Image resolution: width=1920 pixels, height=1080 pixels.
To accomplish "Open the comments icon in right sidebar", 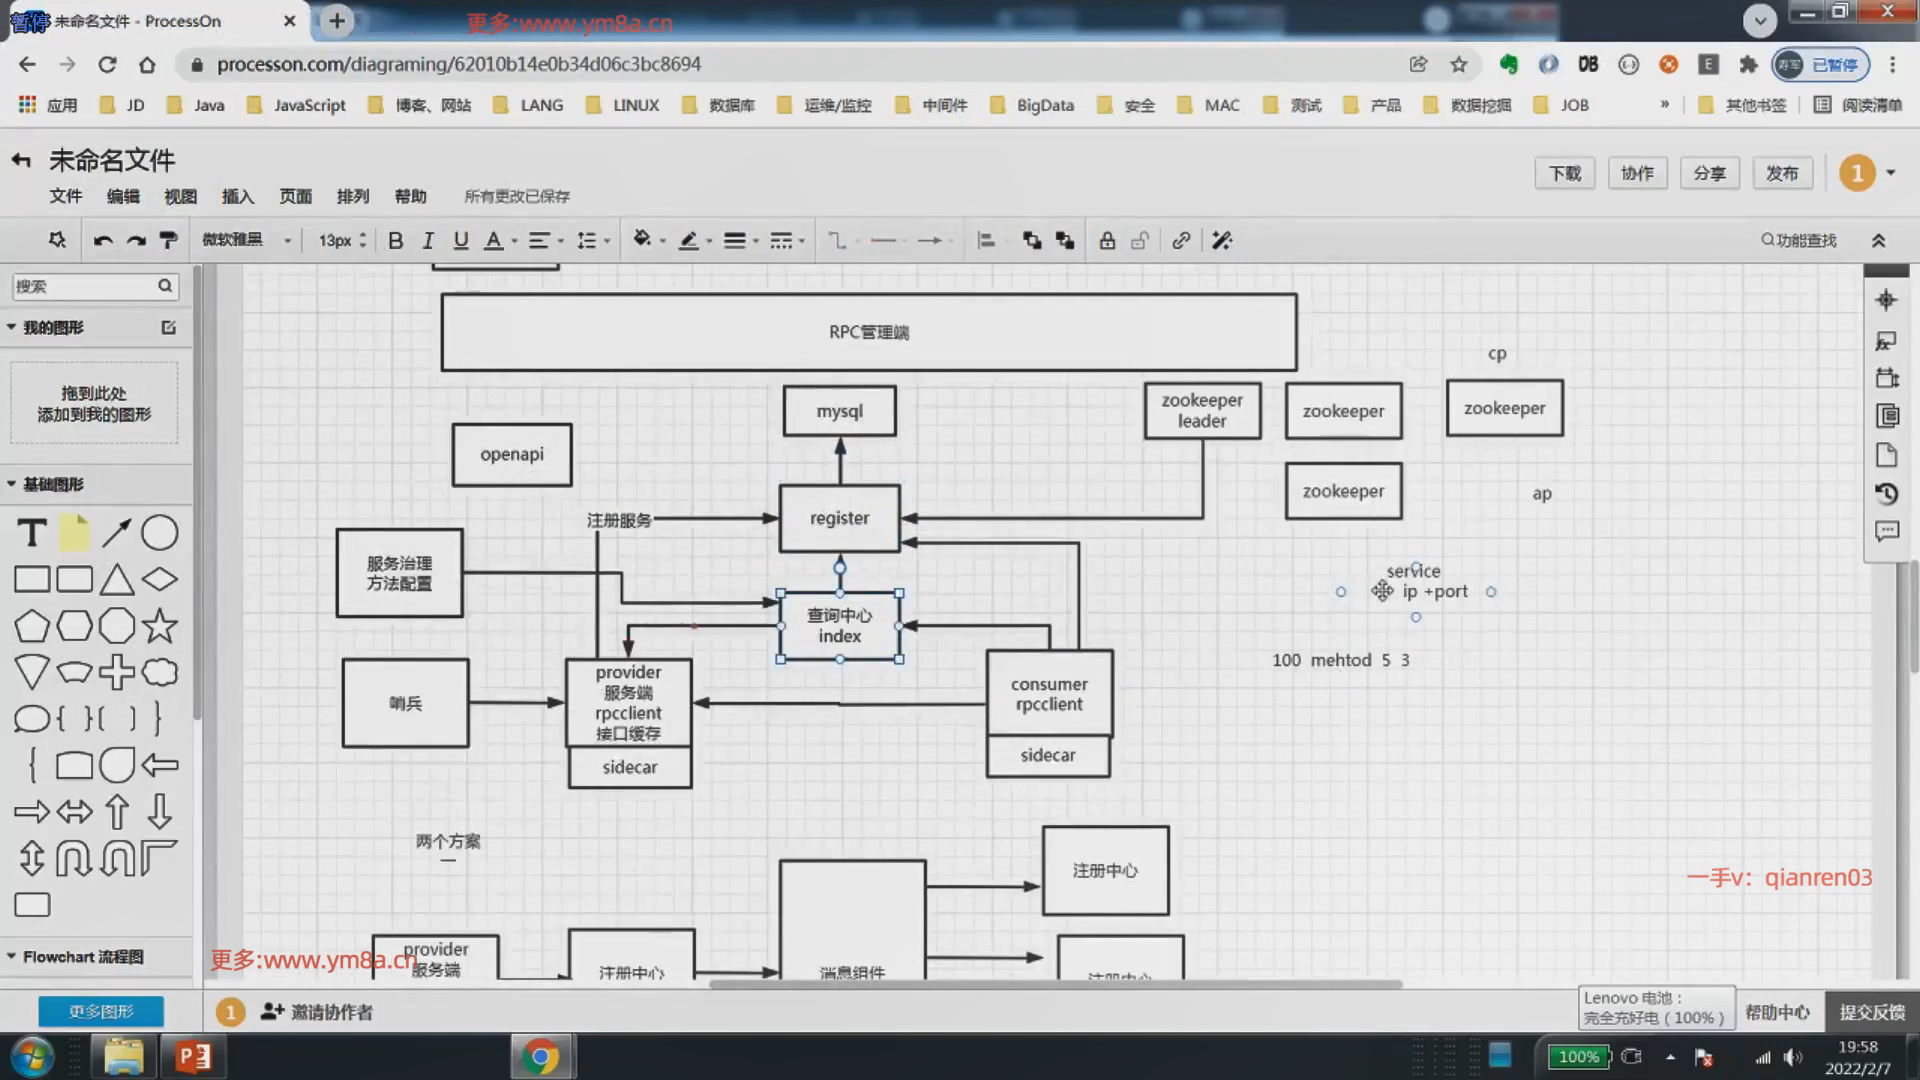I will click(x=1886, y=531).
